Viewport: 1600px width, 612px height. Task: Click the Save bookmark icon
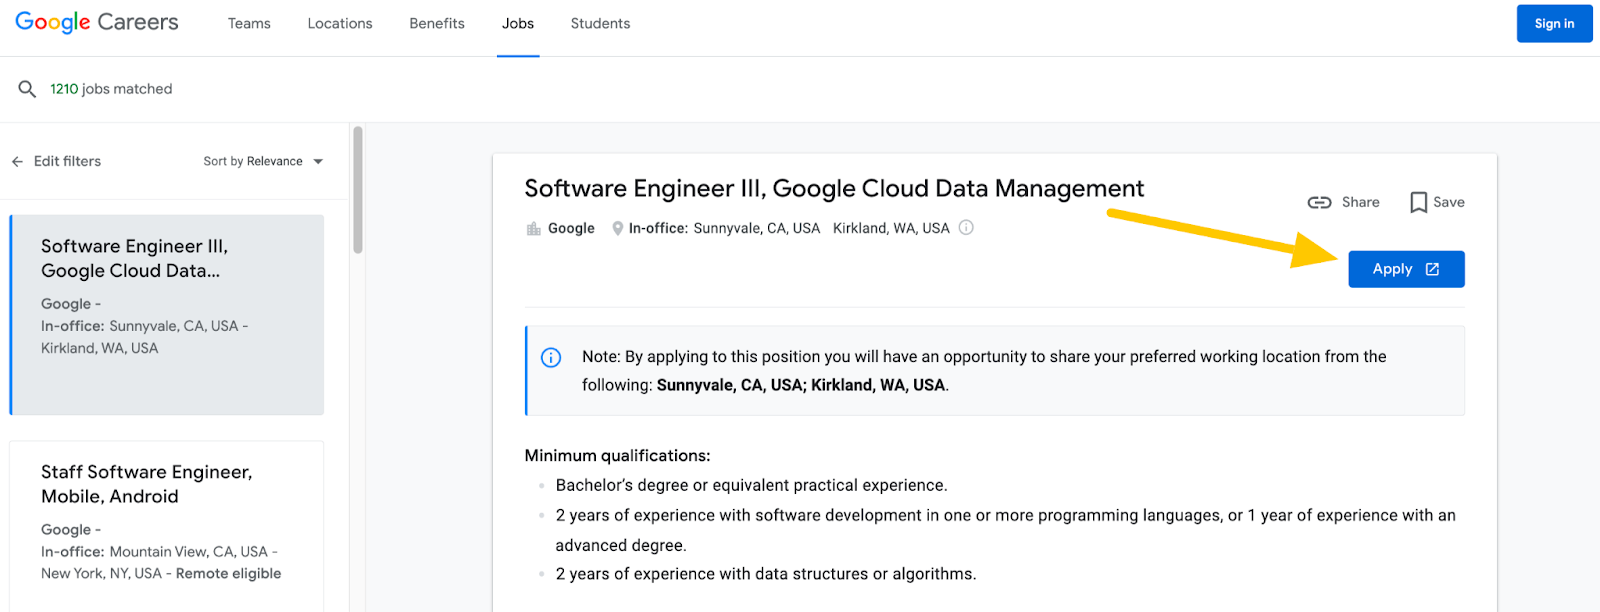coord(1418,203)
